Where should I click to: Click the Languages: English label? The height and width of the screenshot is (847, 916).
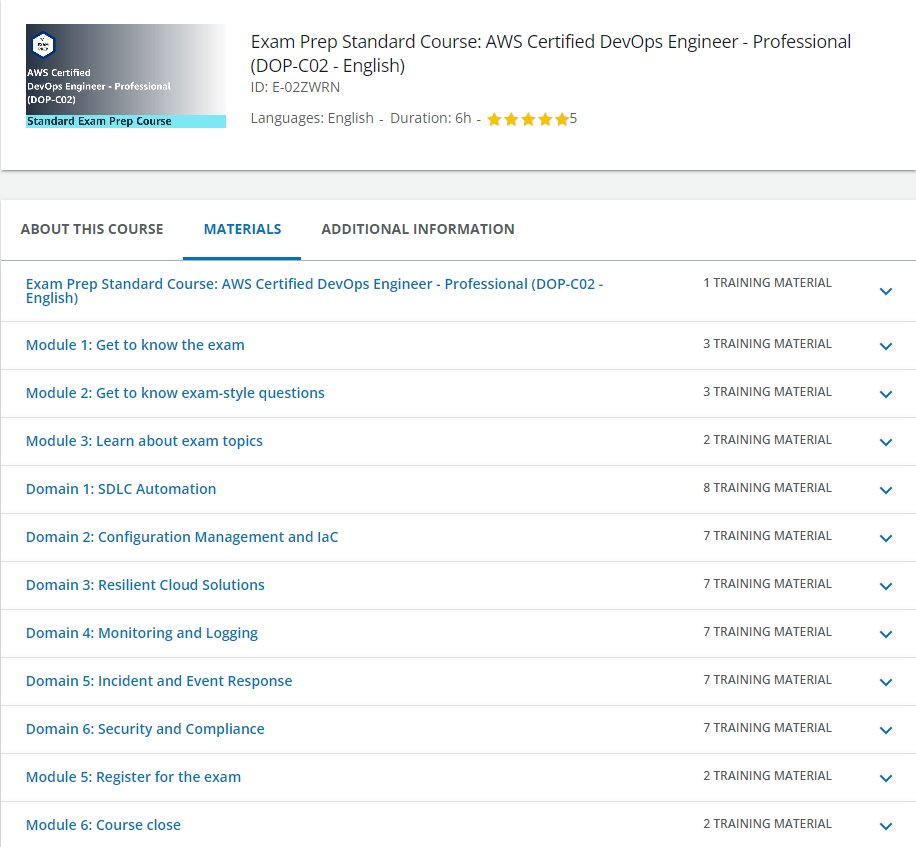(x=312, y=118)
